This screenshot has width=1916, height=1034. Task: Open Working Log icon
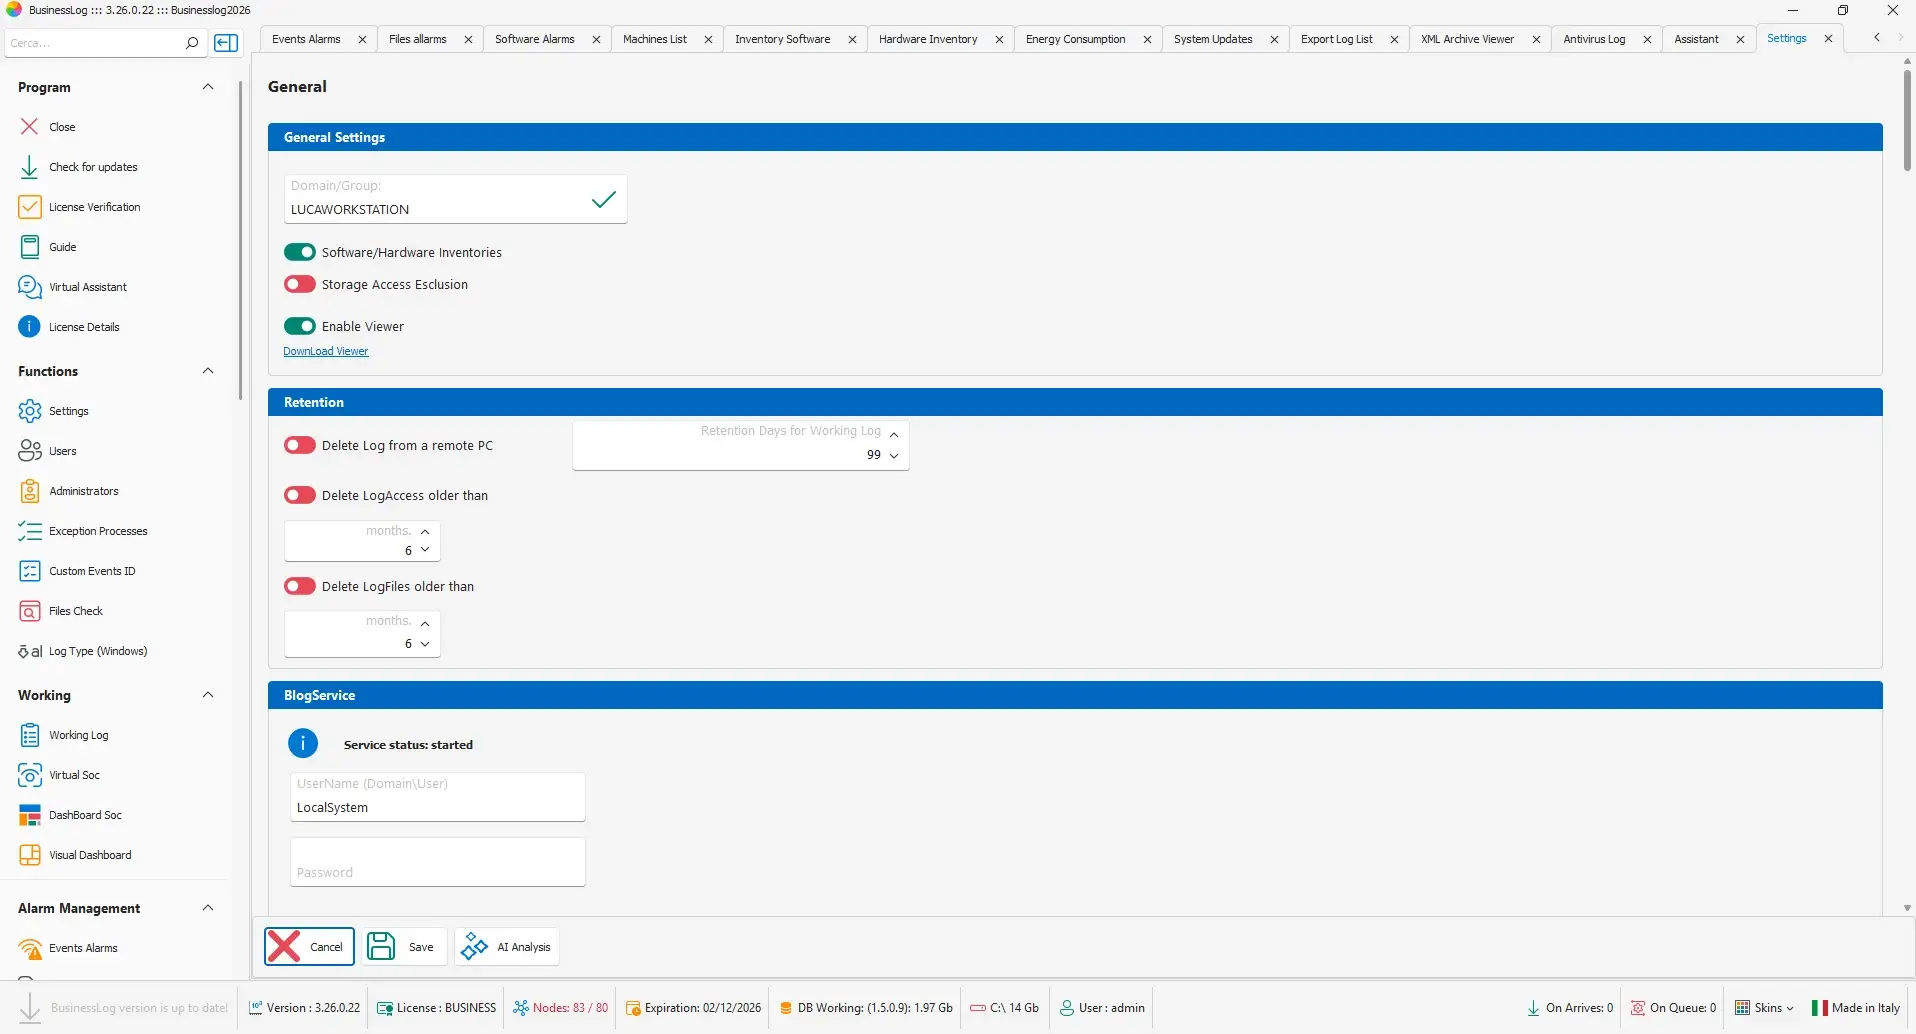click(x=30, y=735)
